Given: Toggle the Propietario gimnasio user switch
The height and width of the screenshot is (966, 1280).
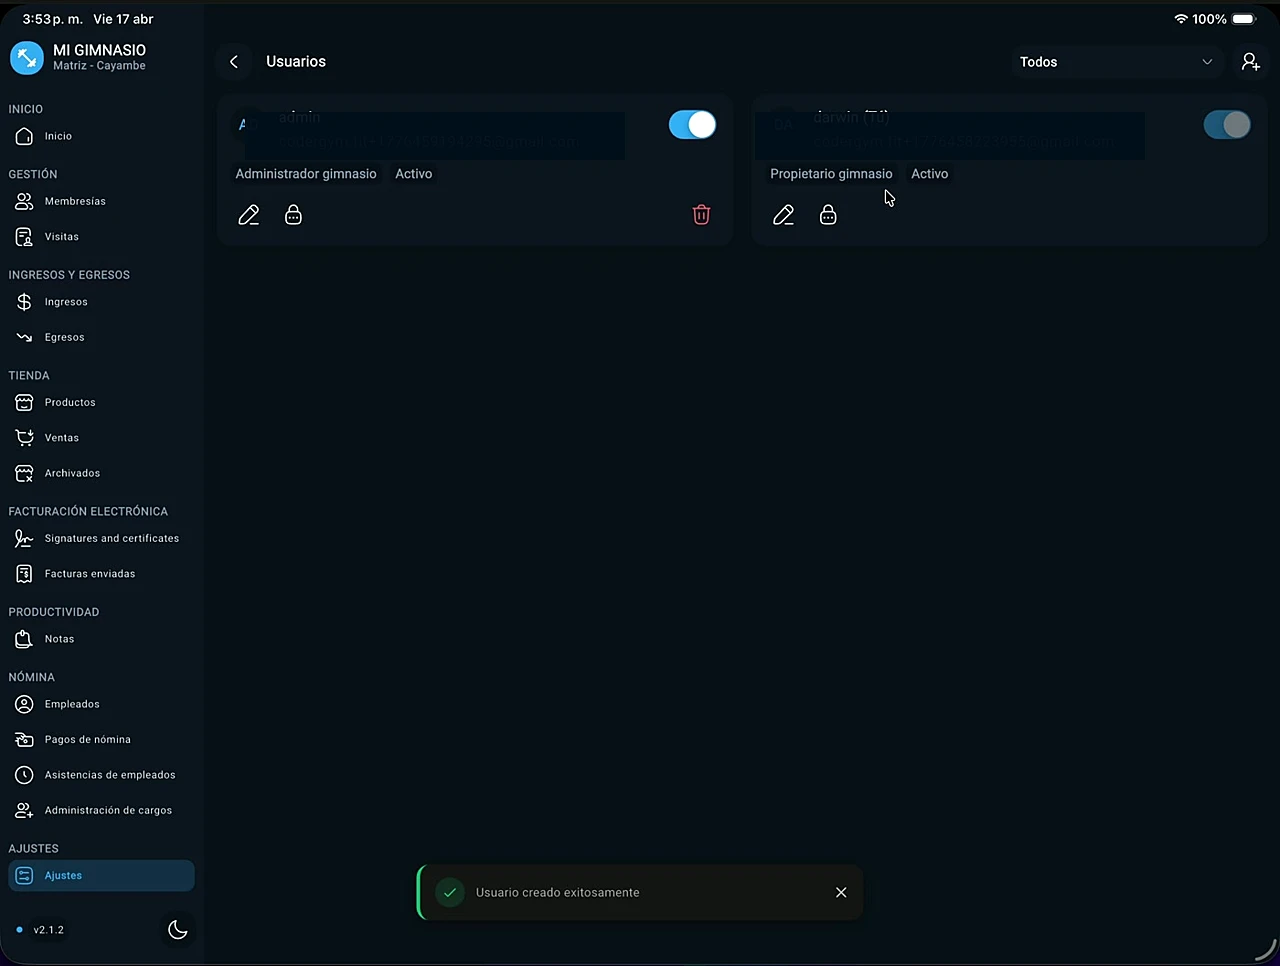Looking at the screenshot, I should tap(1227, 125).
